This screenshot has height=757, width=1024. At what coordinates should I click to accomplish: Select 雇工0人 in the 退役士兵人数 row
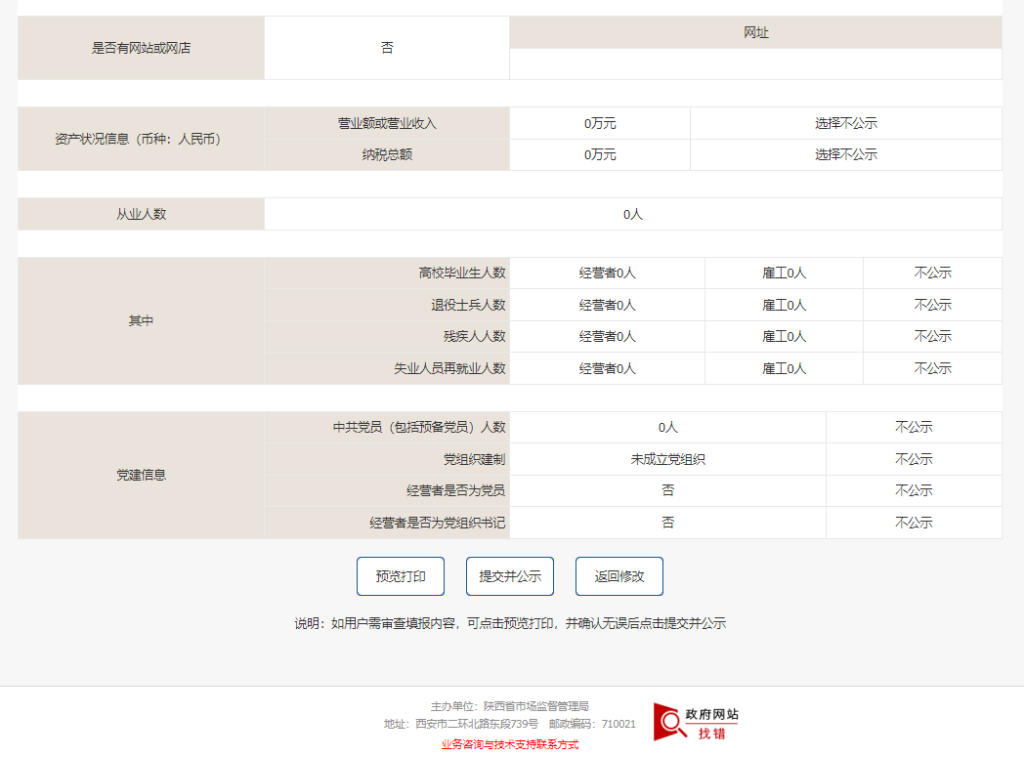784,305
